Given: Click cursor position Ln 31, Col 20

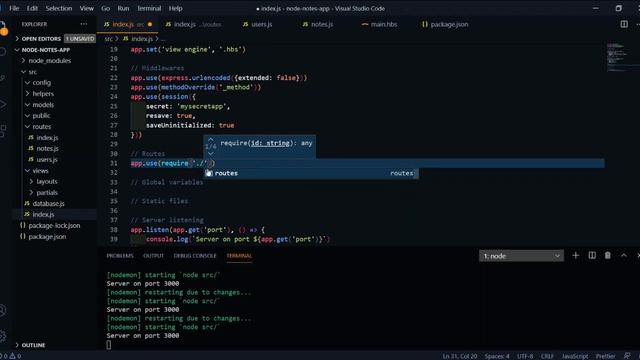Looking at the screenshot, I should [460, 356].
